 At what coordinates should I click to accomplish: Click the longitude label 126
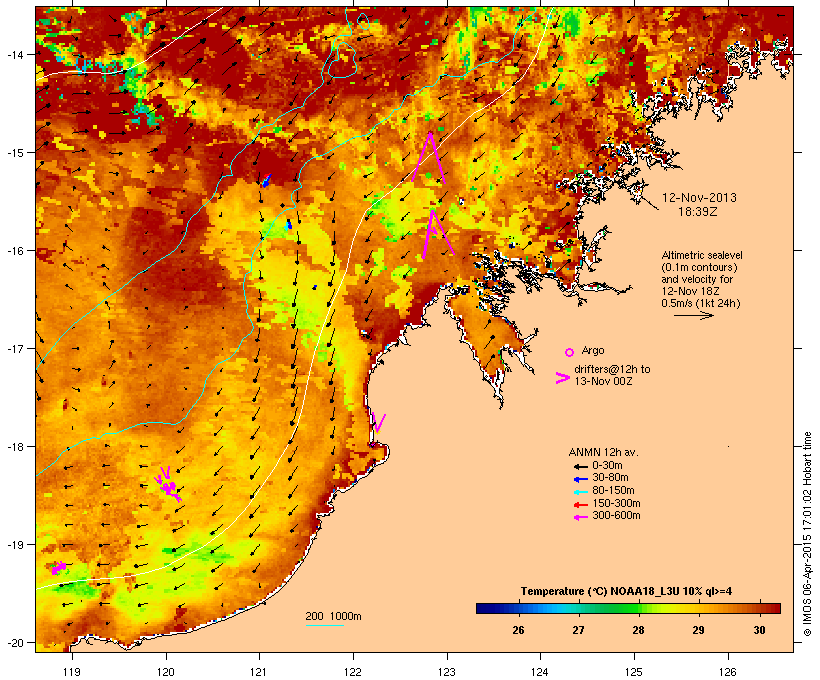pyautogui.click(x=727, y=672)
